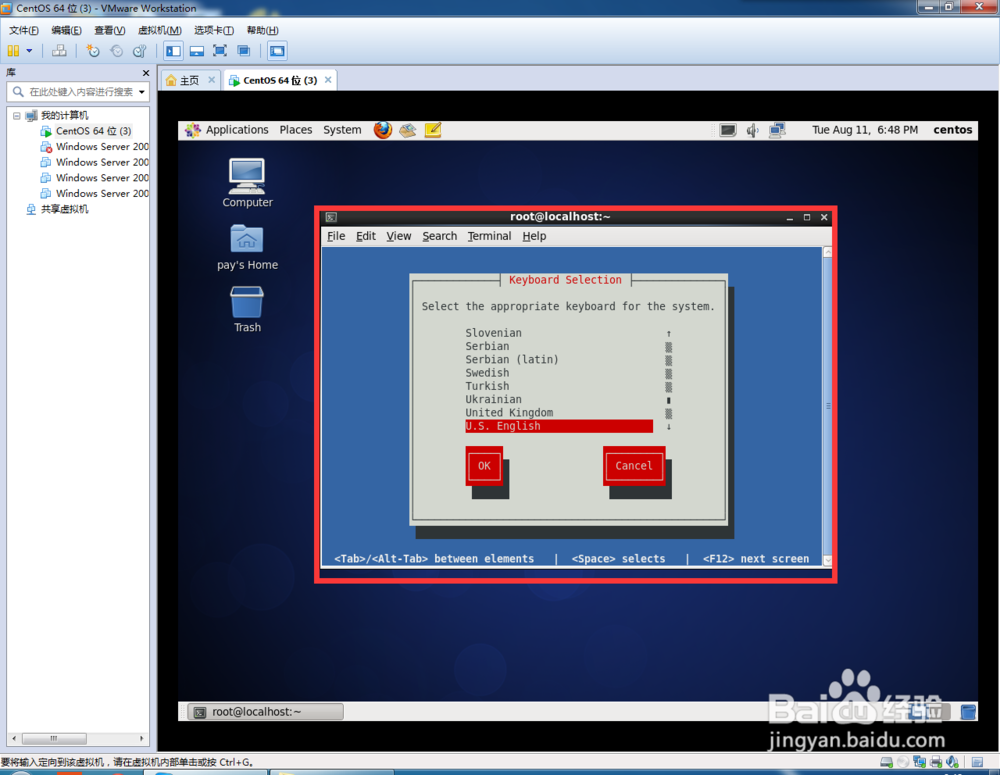Open the gedit text editor panel icon
This screenshot has width=1000, height=775.
tap(433, 130)
